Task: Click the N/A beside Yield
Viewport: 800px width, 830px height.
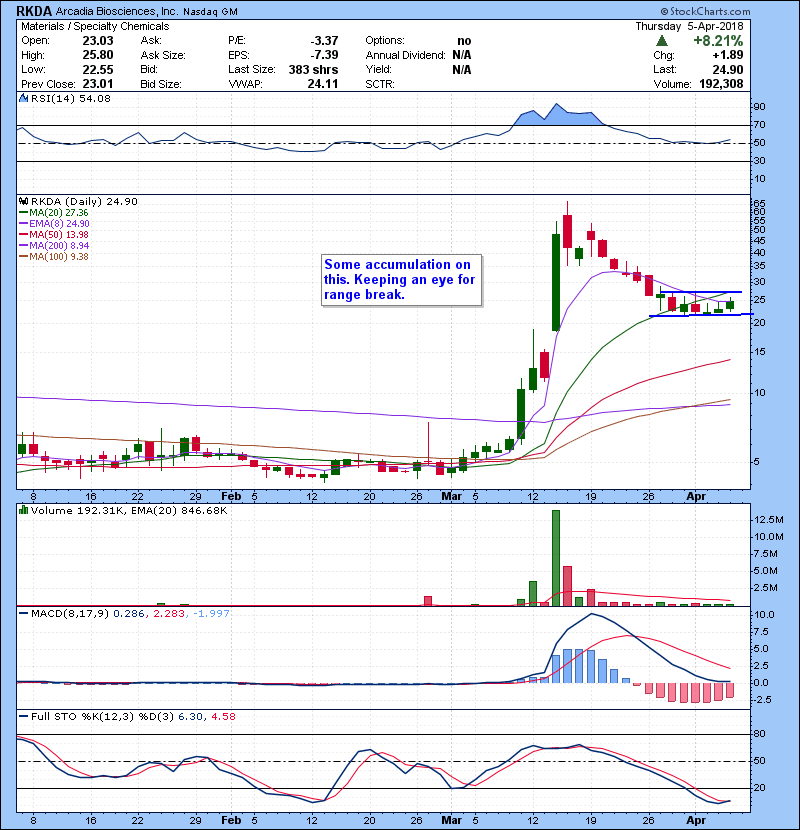Action: tap(462, 69)
